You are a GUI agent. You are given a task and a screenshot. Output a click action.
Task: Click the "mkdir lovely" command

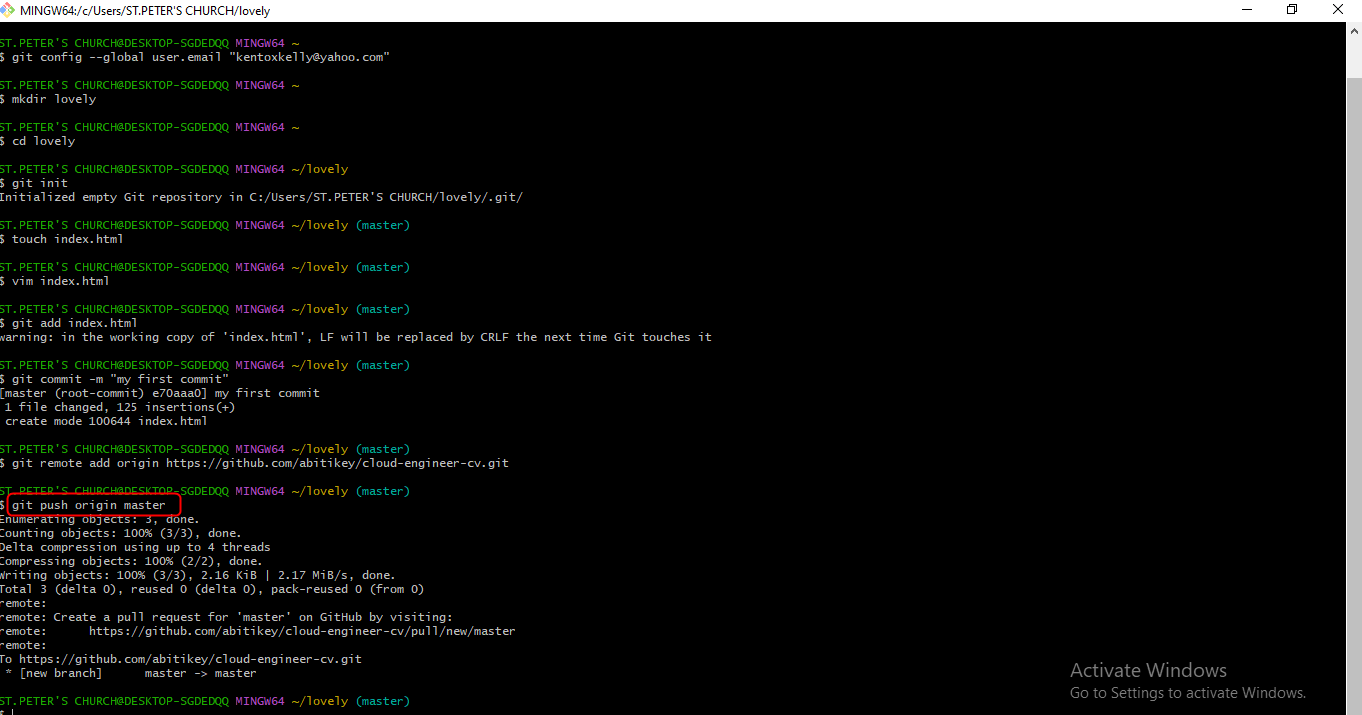pyautogui.click(x=54, y=99)
